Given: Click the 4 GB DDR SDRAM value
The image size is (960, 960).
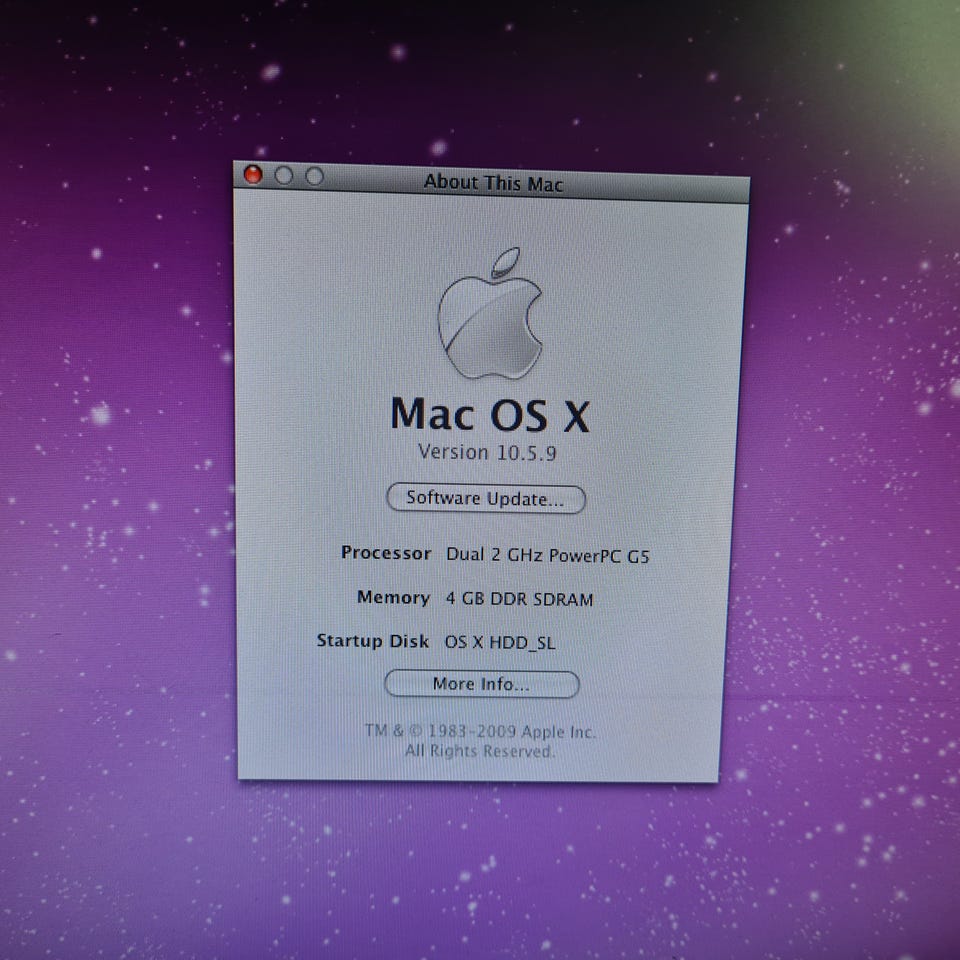Looking at the screenshot, I should [x=519, y=600].
